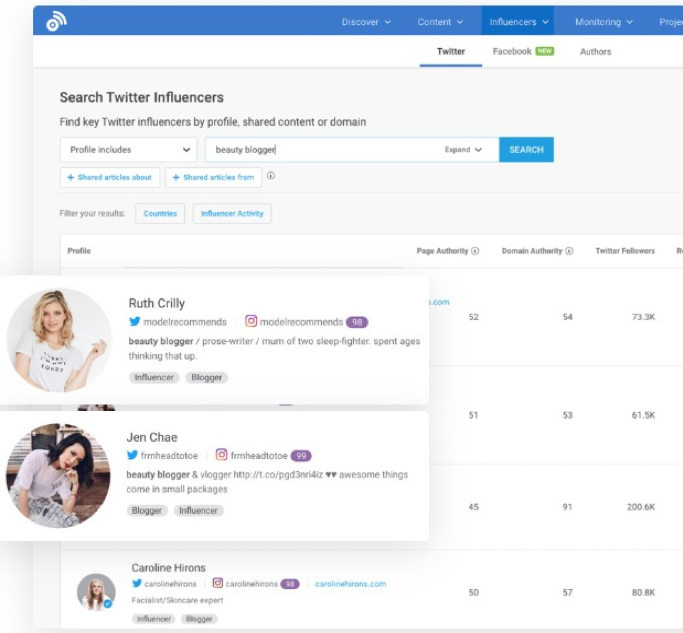Expand the search options
683x633 pixels.
point(463,149)
